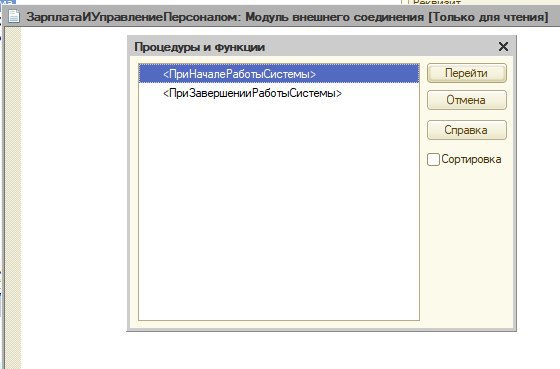Viewport: 560px width, 369px height.
Task: Open help with the Справка button
Action: (x=466, y=130)
